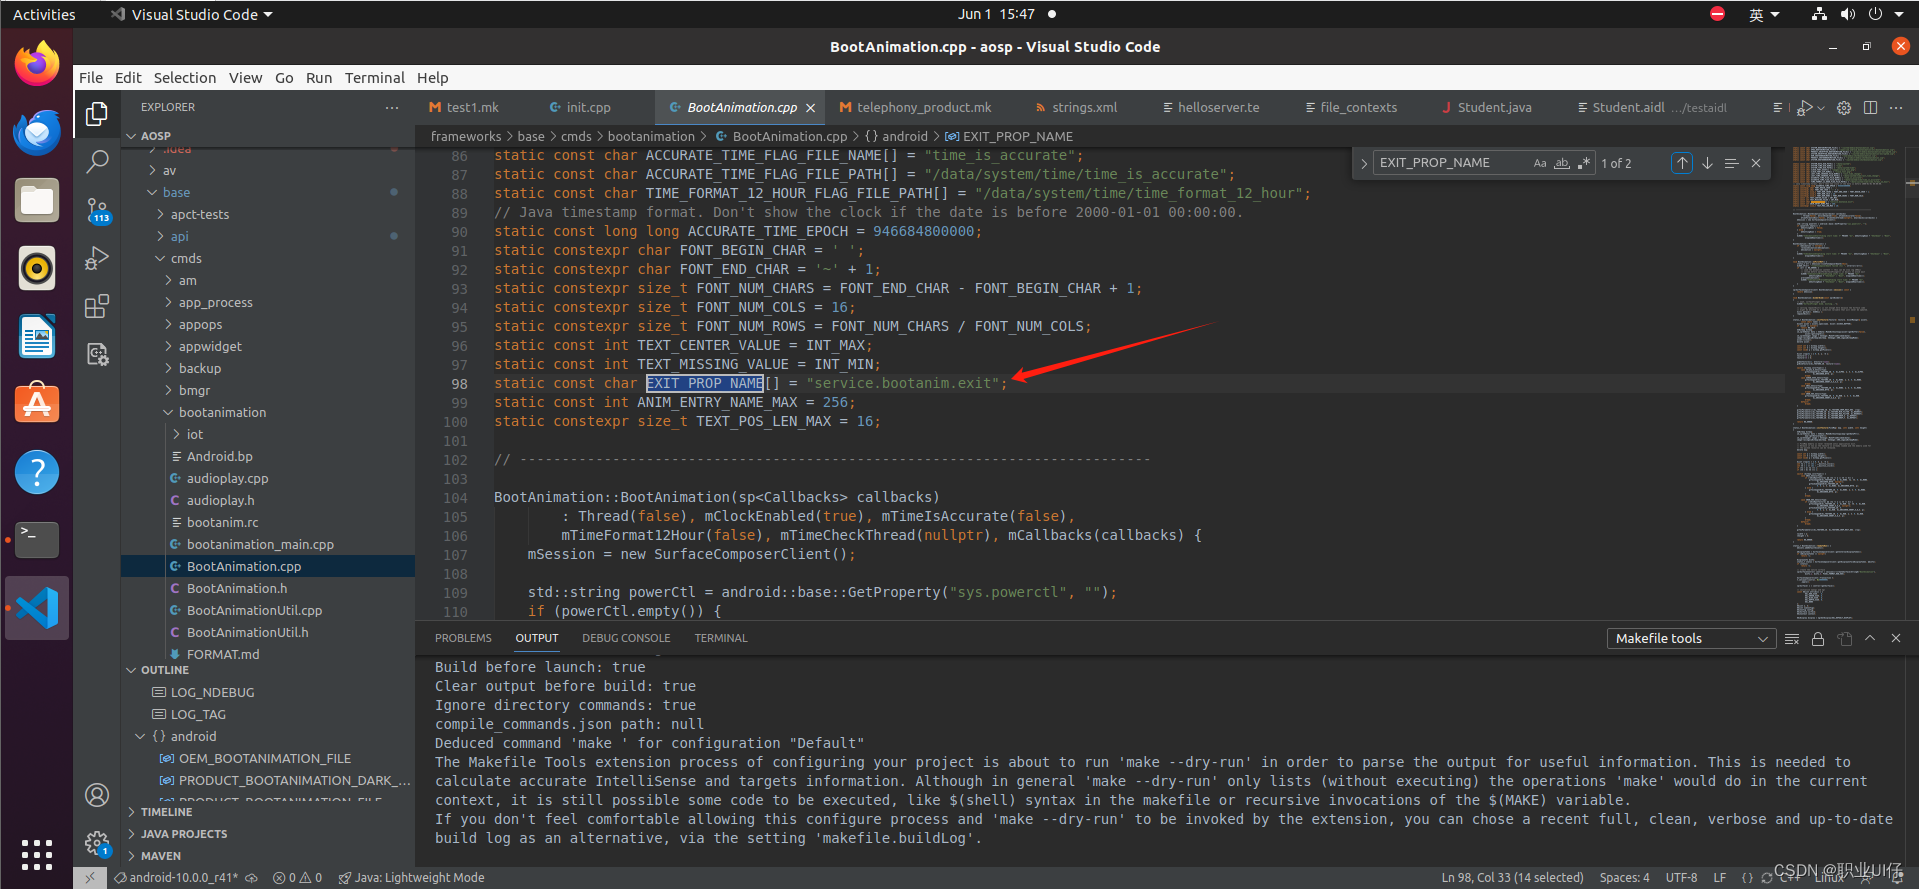
Task: Go to previous match in find widget
Action: [x=1682, y=163]
